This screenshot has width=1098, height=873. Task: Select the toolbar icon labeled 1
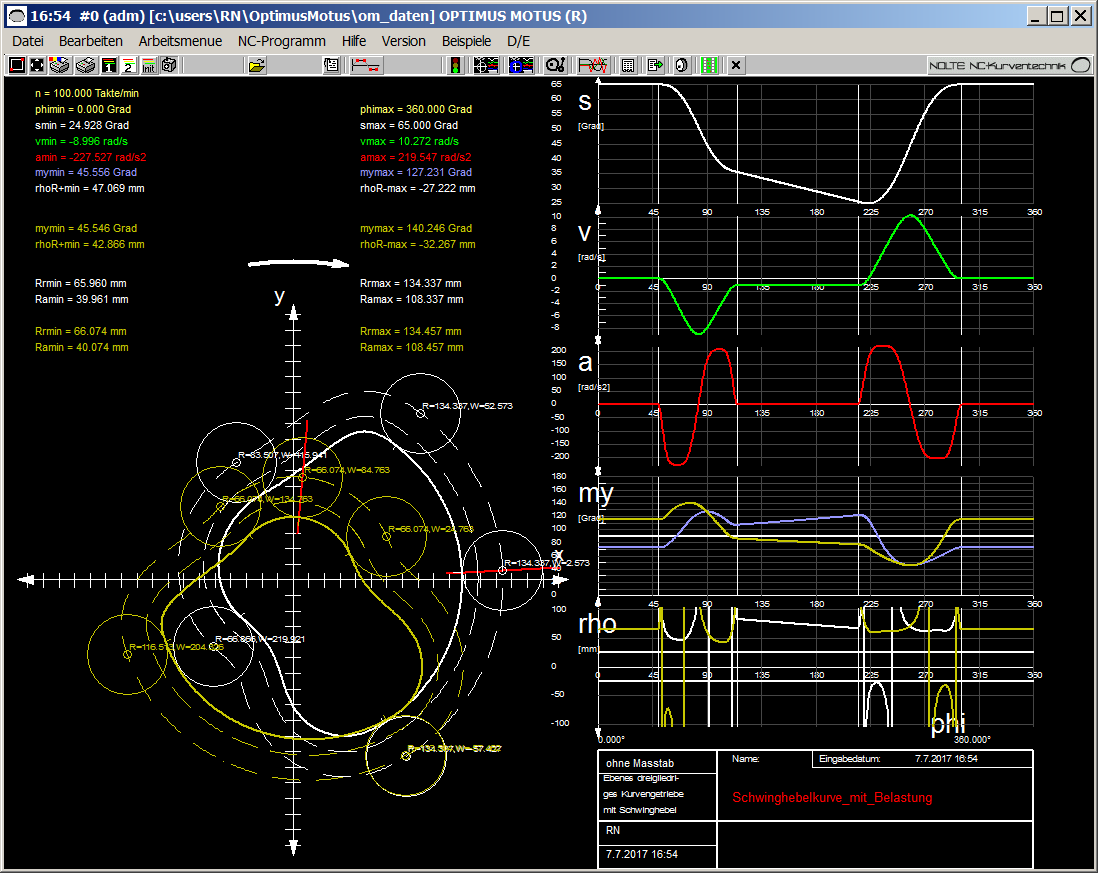(109, 65)
